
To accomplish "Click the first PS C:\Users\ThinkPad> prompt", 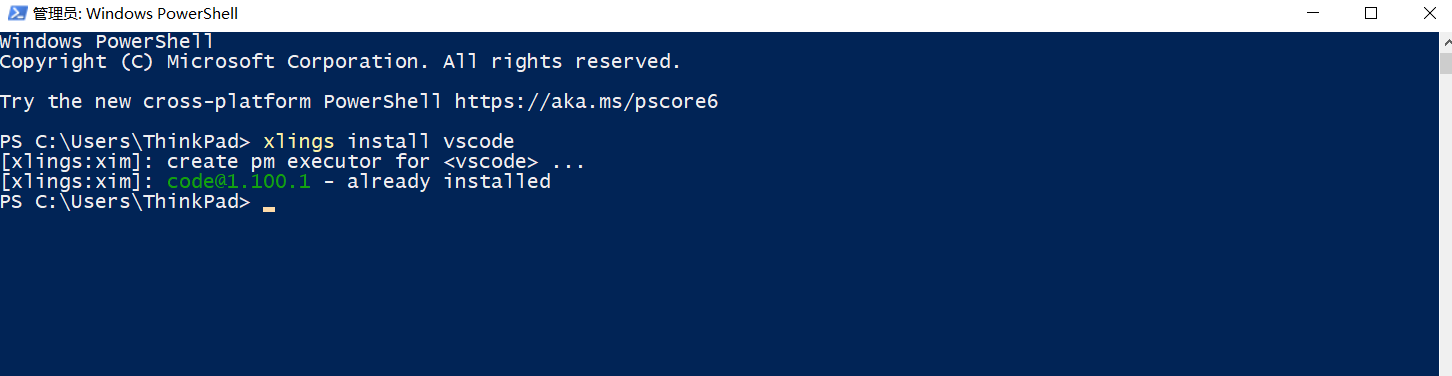I will point(125,142).
